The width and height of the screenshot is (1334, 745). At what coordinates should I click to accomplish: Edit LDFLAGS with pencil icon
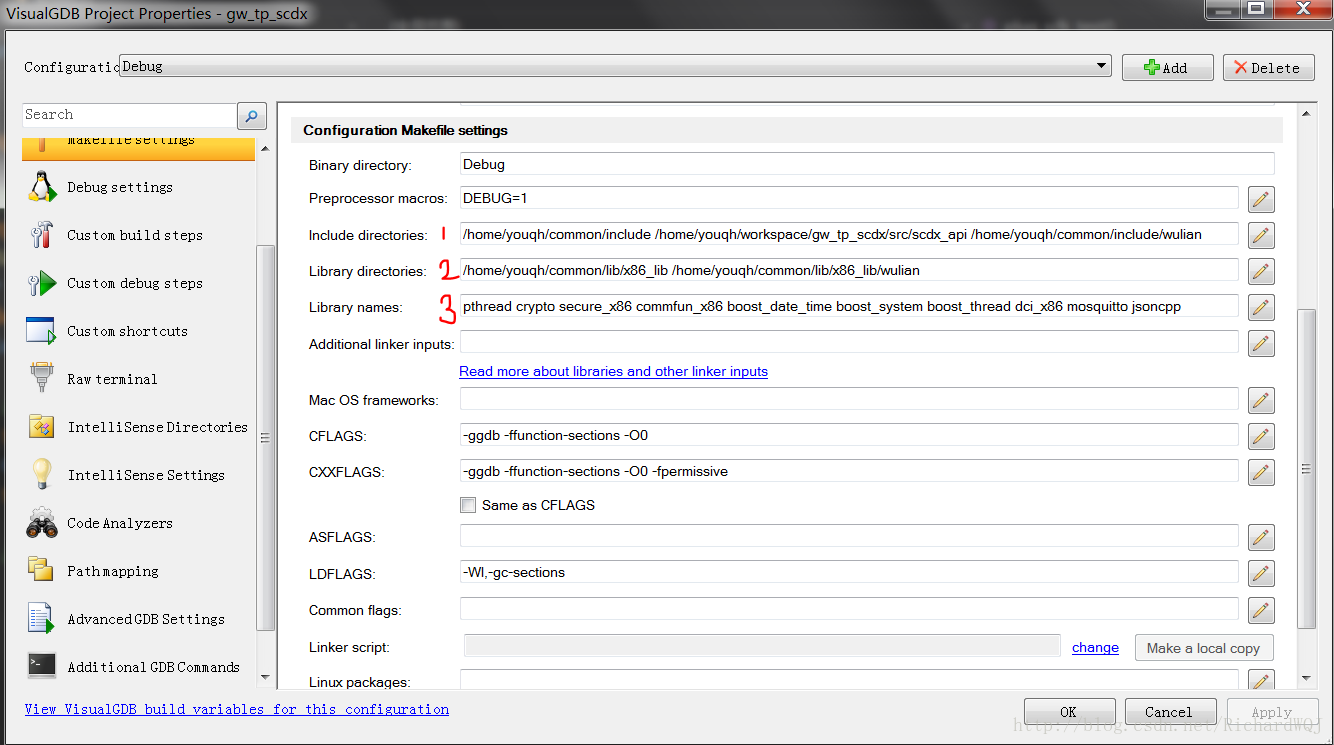[1261, 574]
